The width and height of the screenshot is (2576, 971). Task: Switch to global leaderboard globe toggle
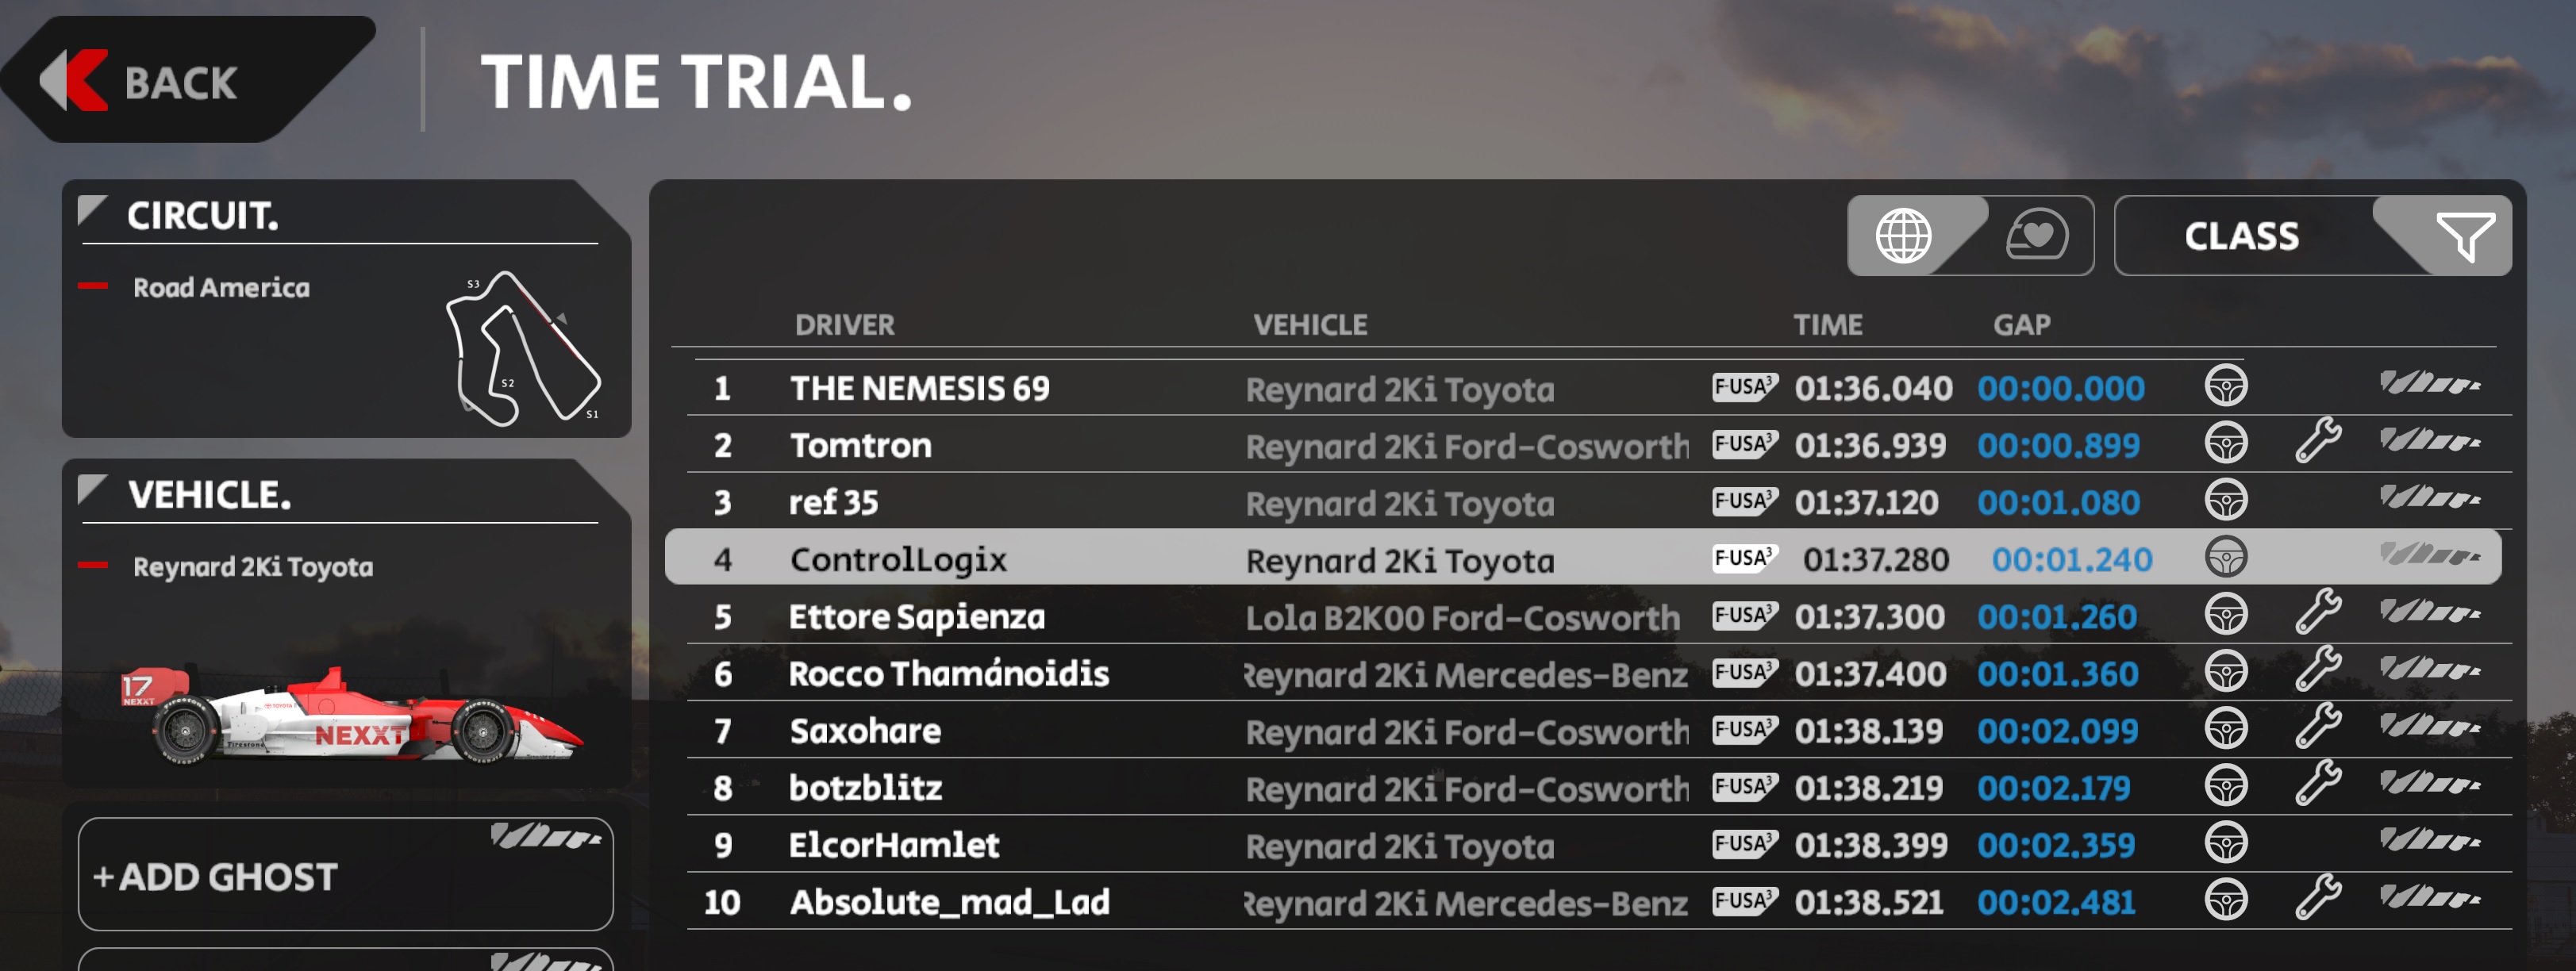1903,236
